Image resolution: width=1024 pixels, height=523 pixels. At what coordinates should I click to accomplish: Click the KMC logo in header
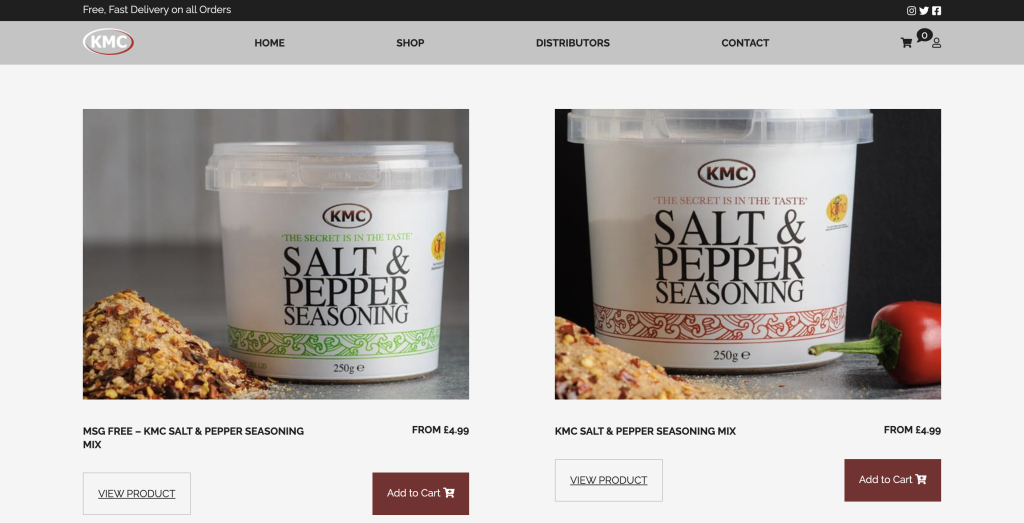coord(108,42)
